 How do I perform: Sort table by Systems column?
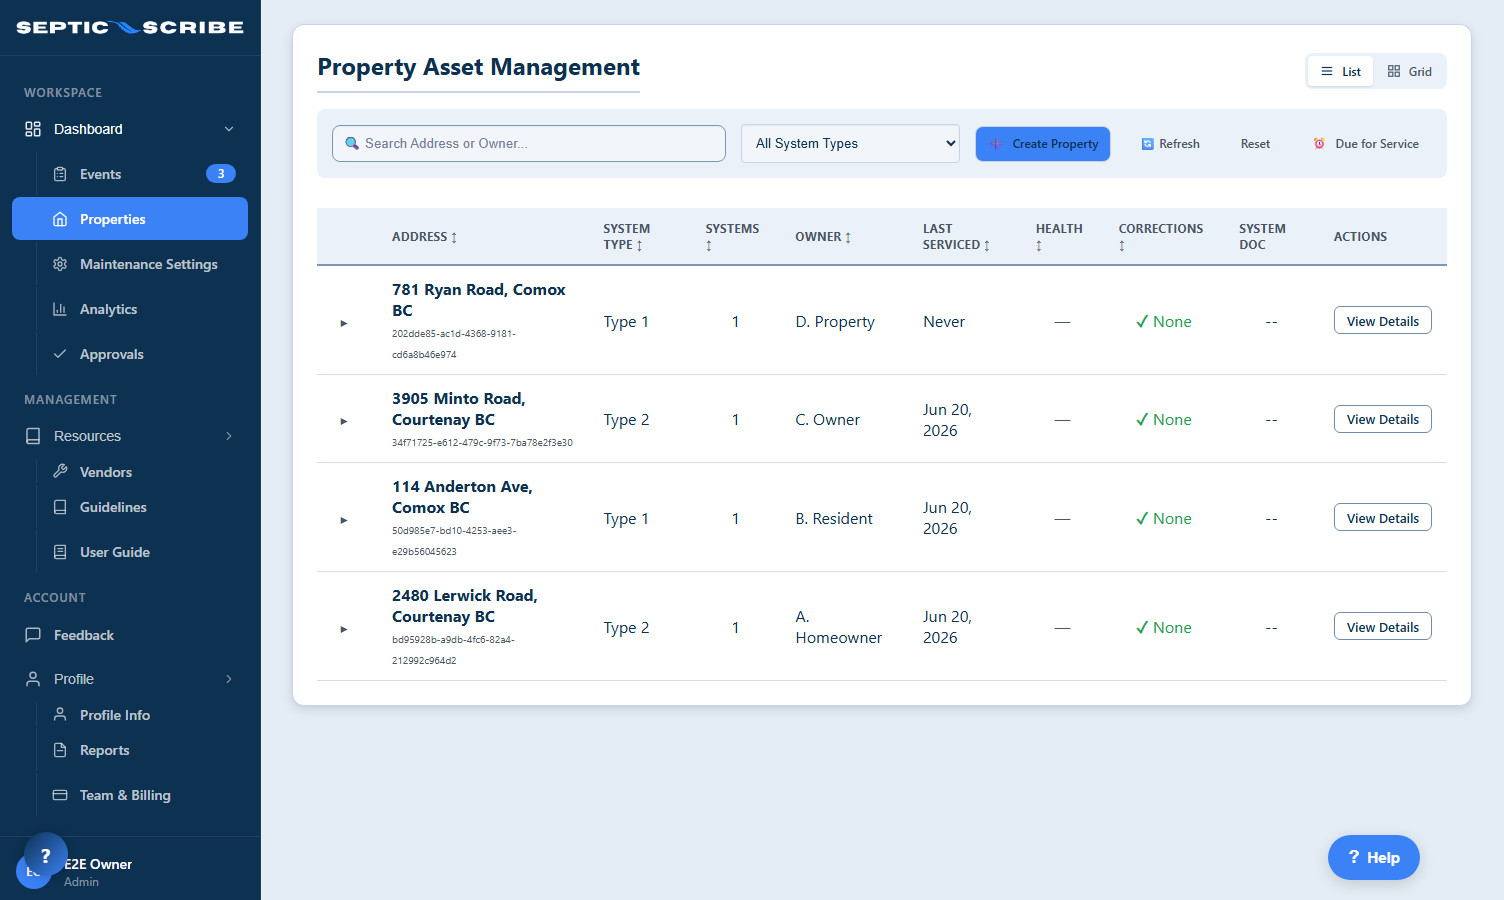[732, 237]
